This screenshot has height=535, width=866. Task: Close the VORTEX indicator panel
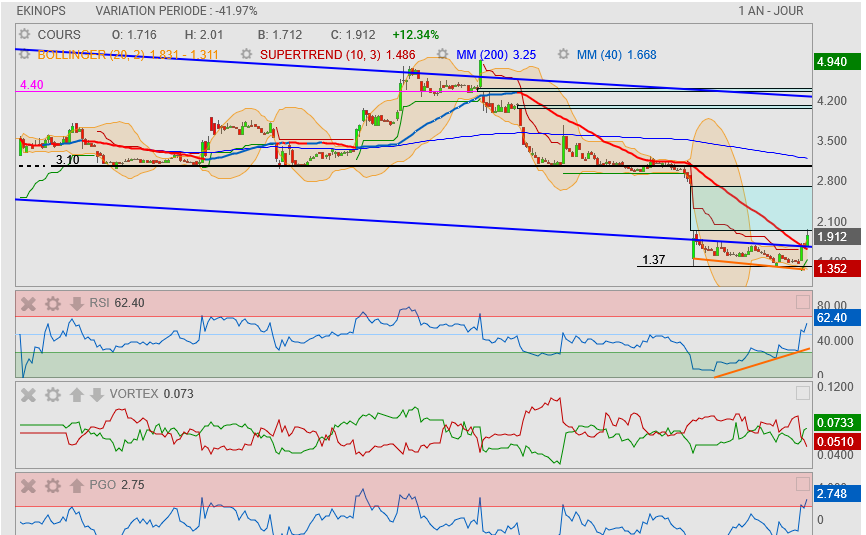point(29,394)
